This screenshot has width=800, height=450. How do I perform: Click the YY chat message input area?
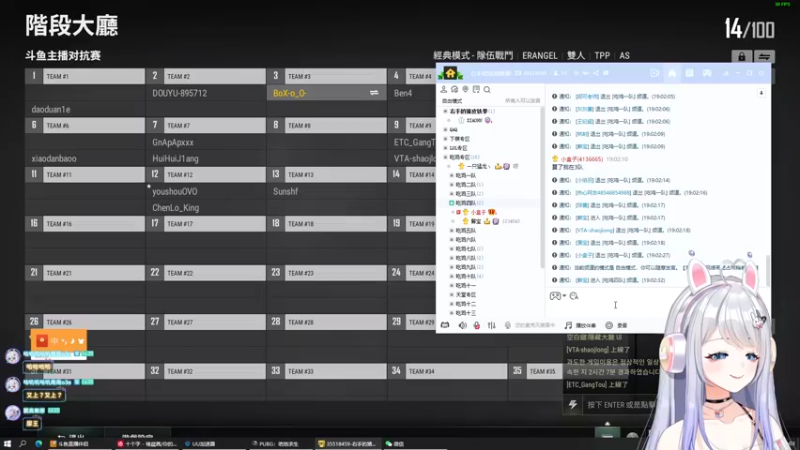coord(607,309)
